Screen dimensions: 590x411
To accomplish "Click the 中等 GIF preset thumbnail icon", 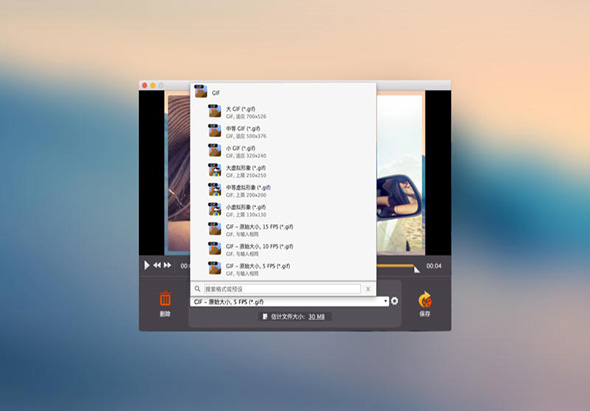I will pyautogui.click(x=214, y=131).
